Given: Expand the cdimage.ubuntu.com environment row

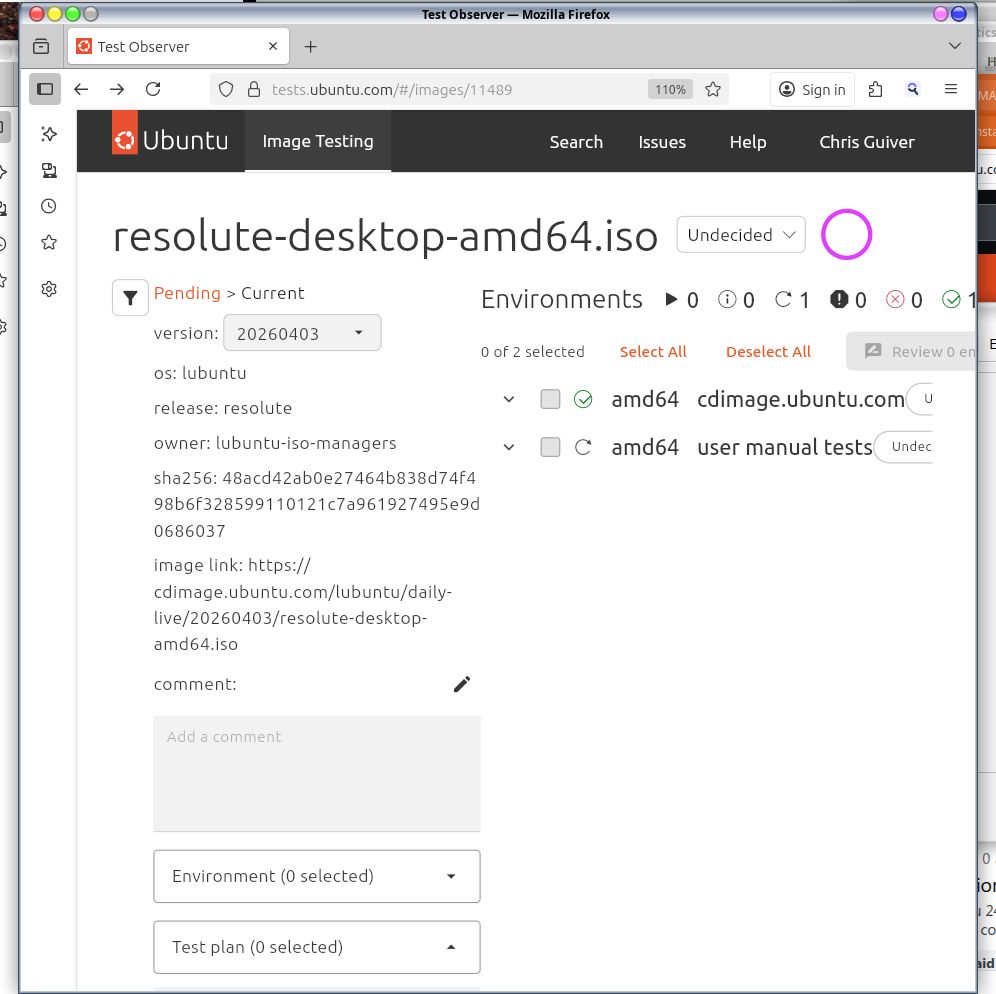Looking at the screenshot, I should [509, 399].
